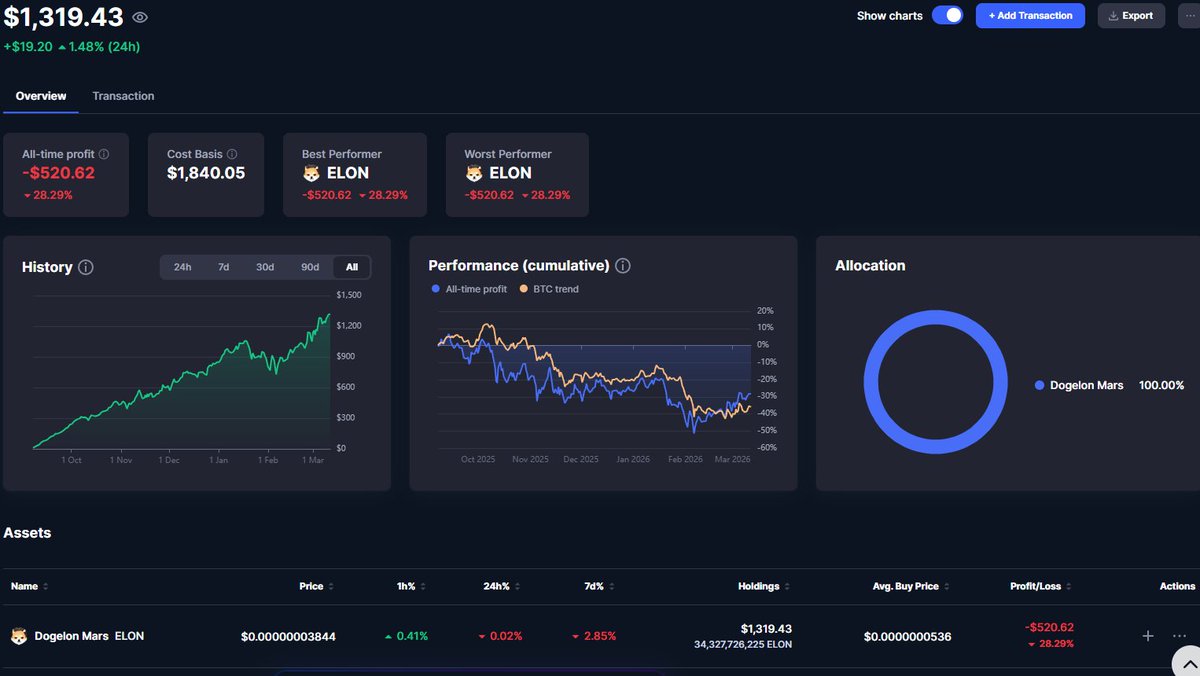Click the cumulative performance line chart

[594, 378]
